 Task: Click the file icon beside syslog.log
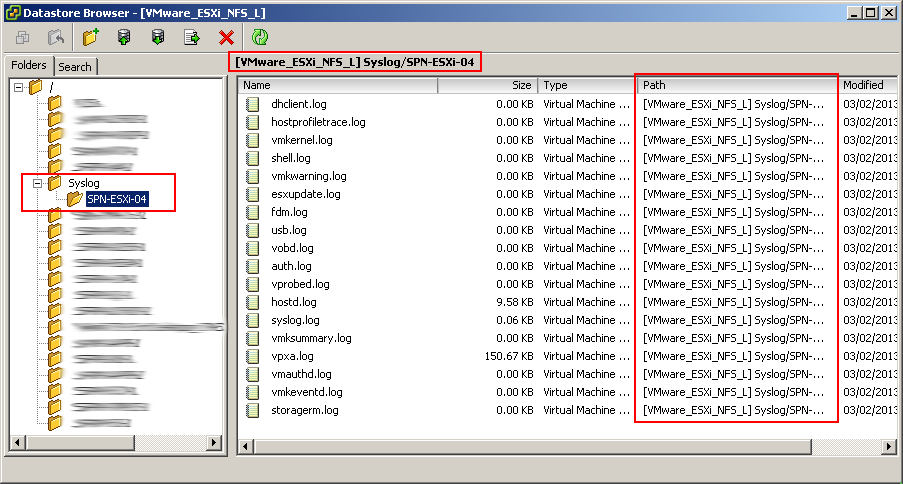coord(252,320)
